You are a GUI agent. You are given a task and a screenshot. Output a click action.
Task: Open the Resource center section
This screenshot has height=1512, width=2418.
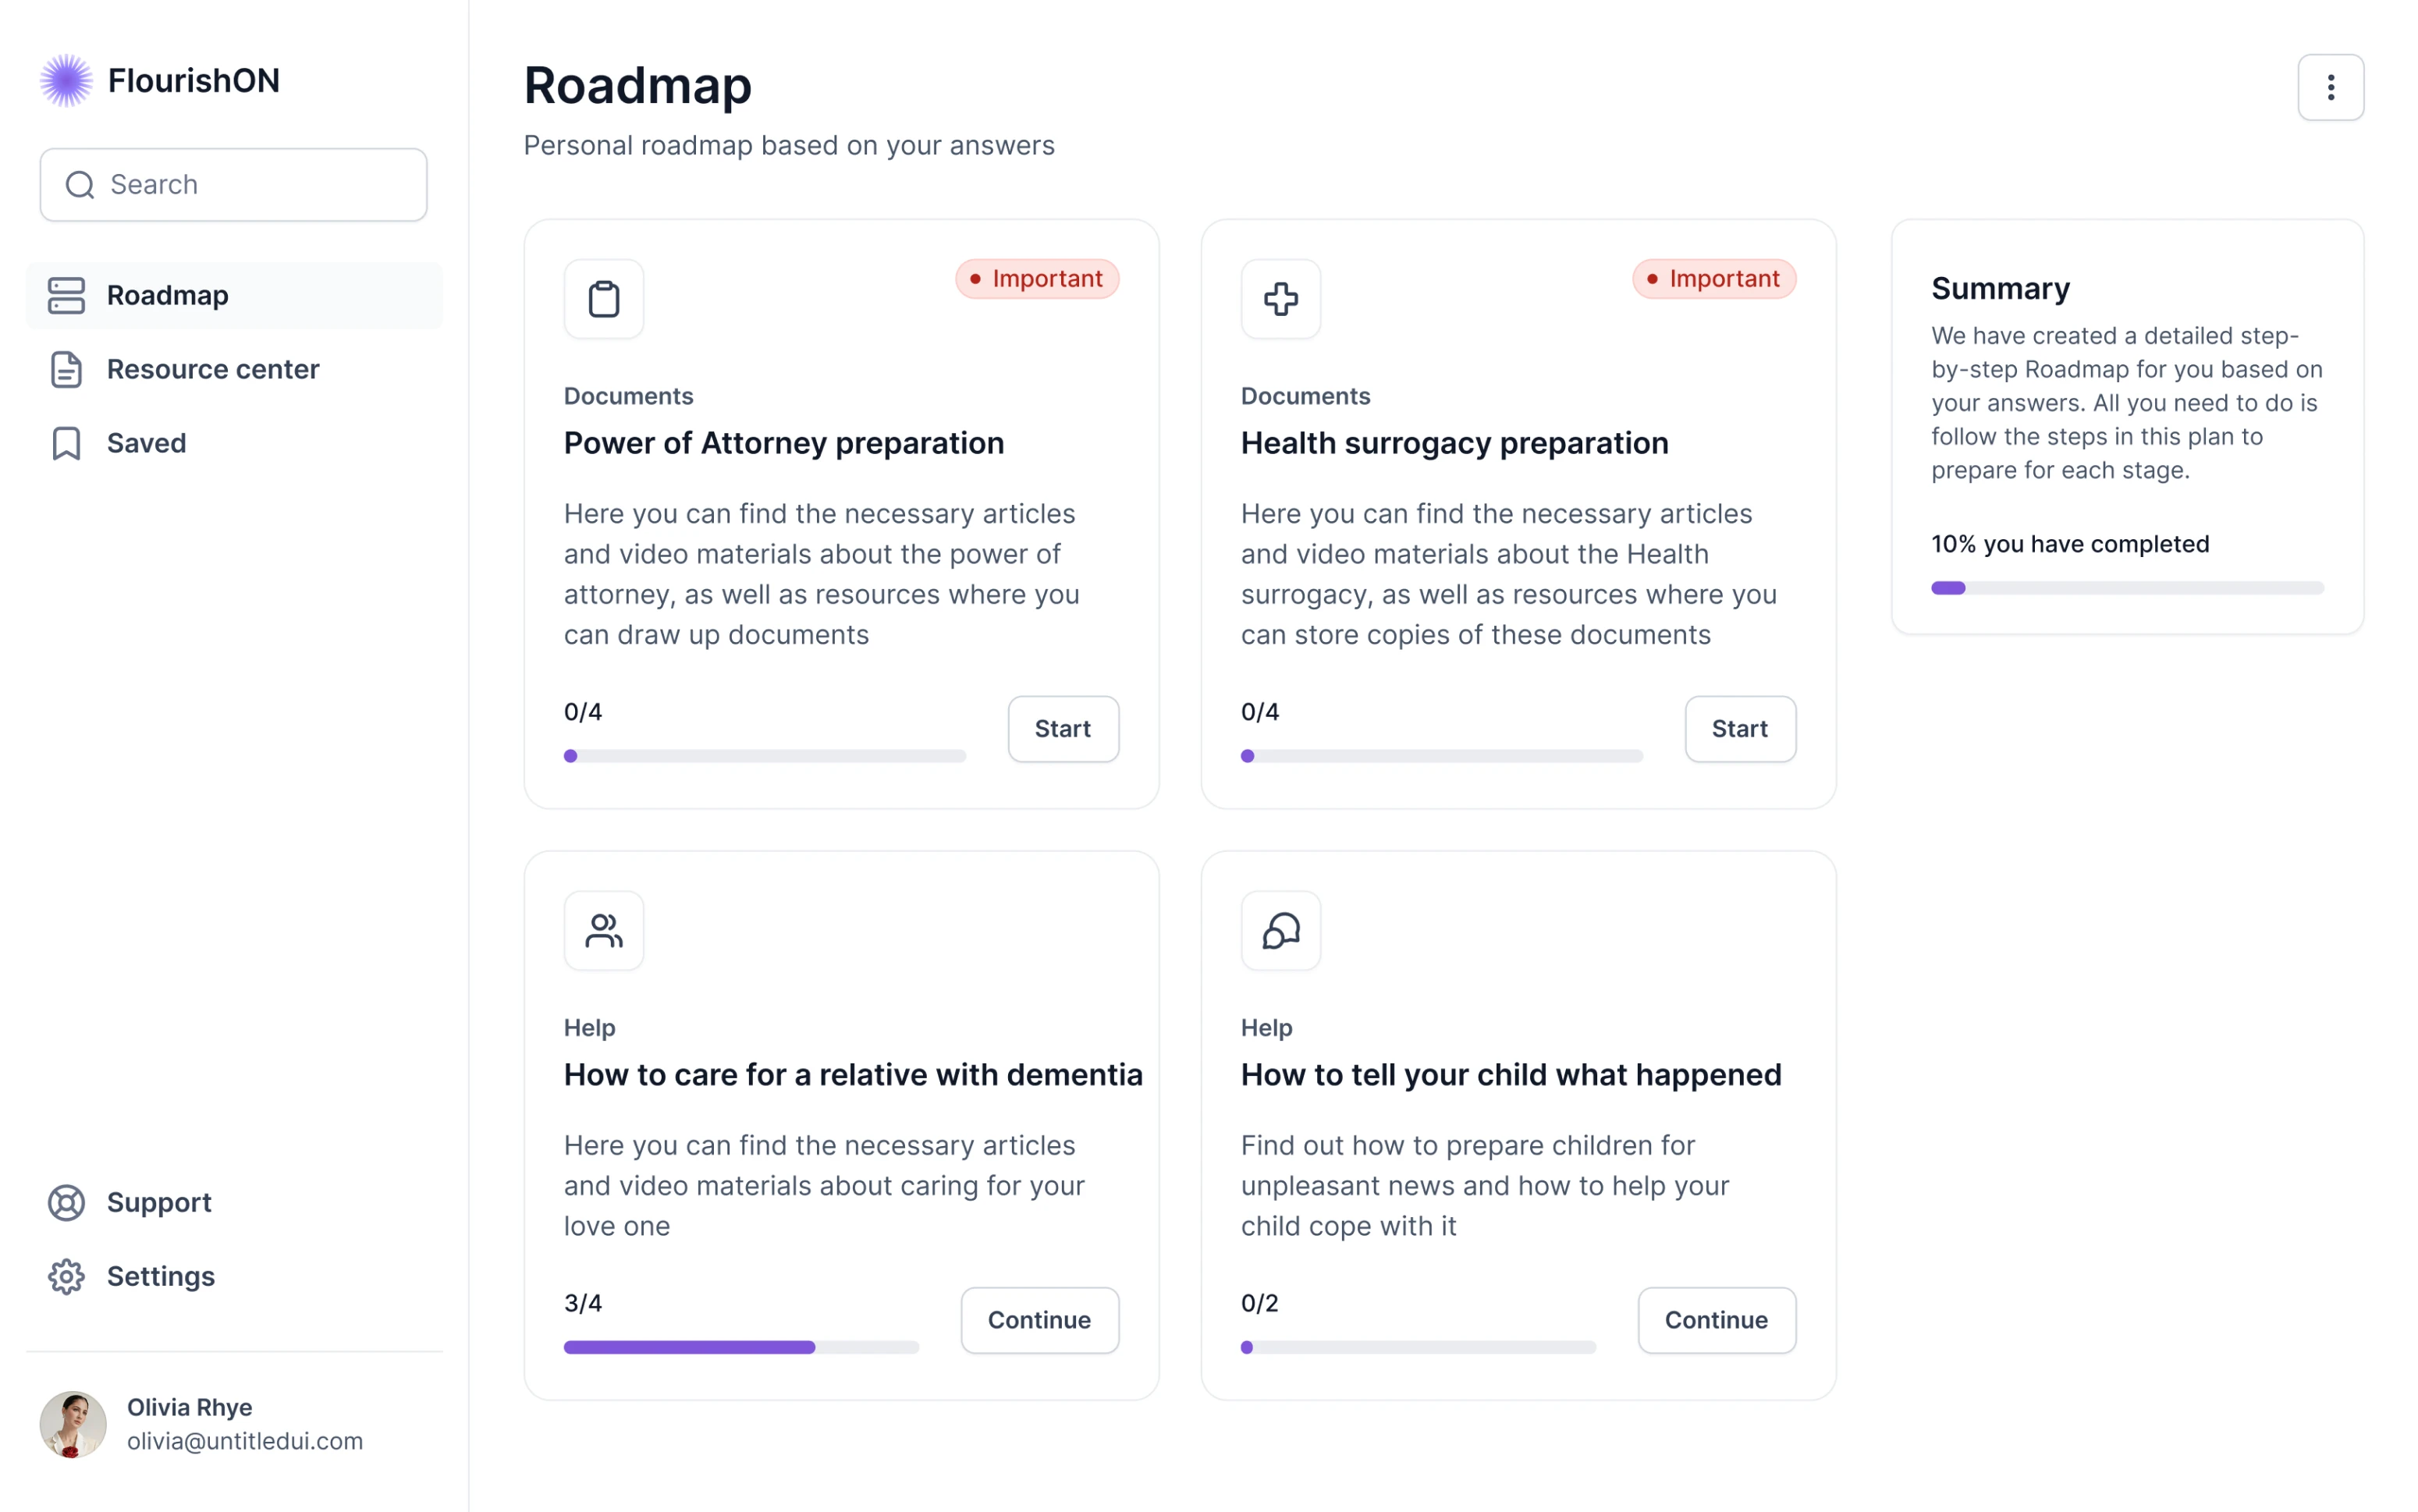point(213,369)
